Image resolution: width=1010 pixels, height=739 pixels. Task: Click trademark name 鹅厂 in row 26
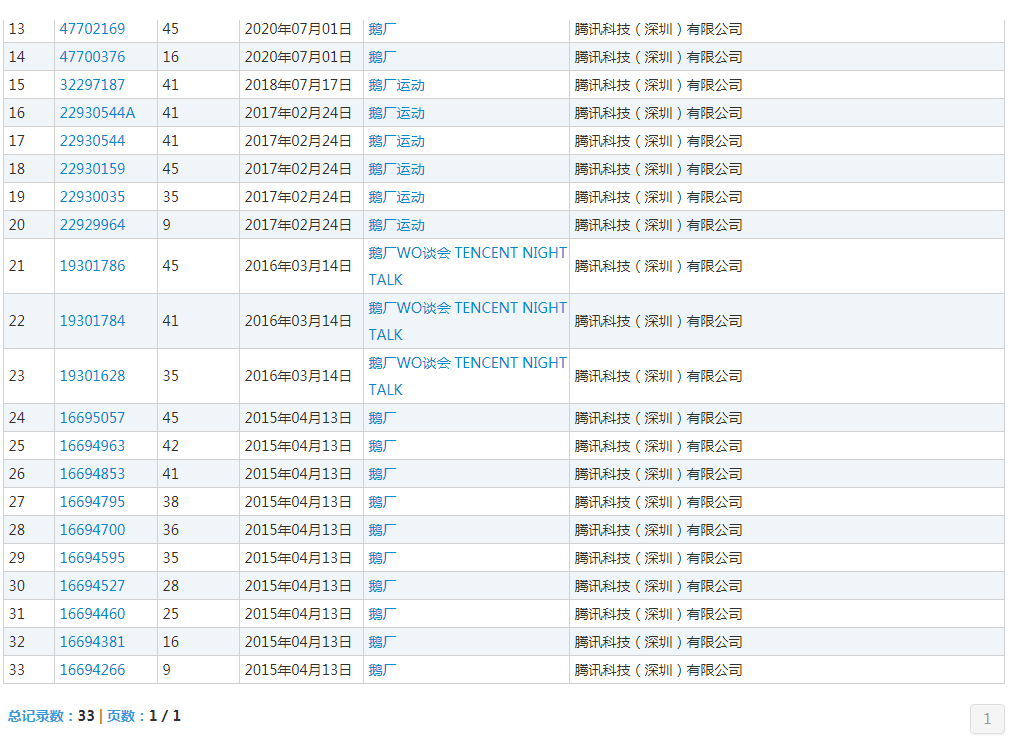[382, 474]
